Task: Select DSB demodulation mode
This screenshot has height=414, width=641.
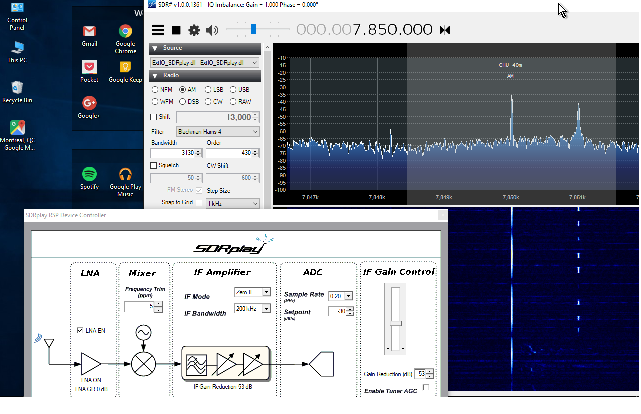Action: pos(182,101)
